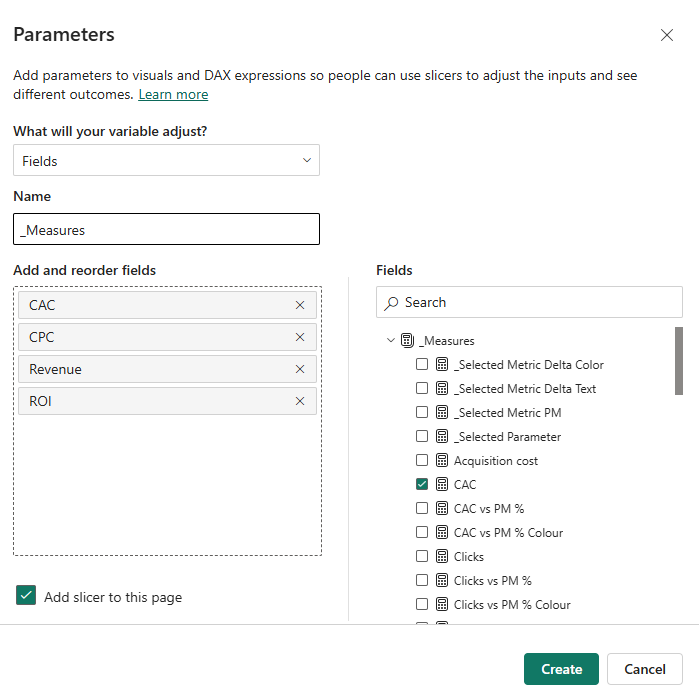Click the Fields search box

(529, 302)
